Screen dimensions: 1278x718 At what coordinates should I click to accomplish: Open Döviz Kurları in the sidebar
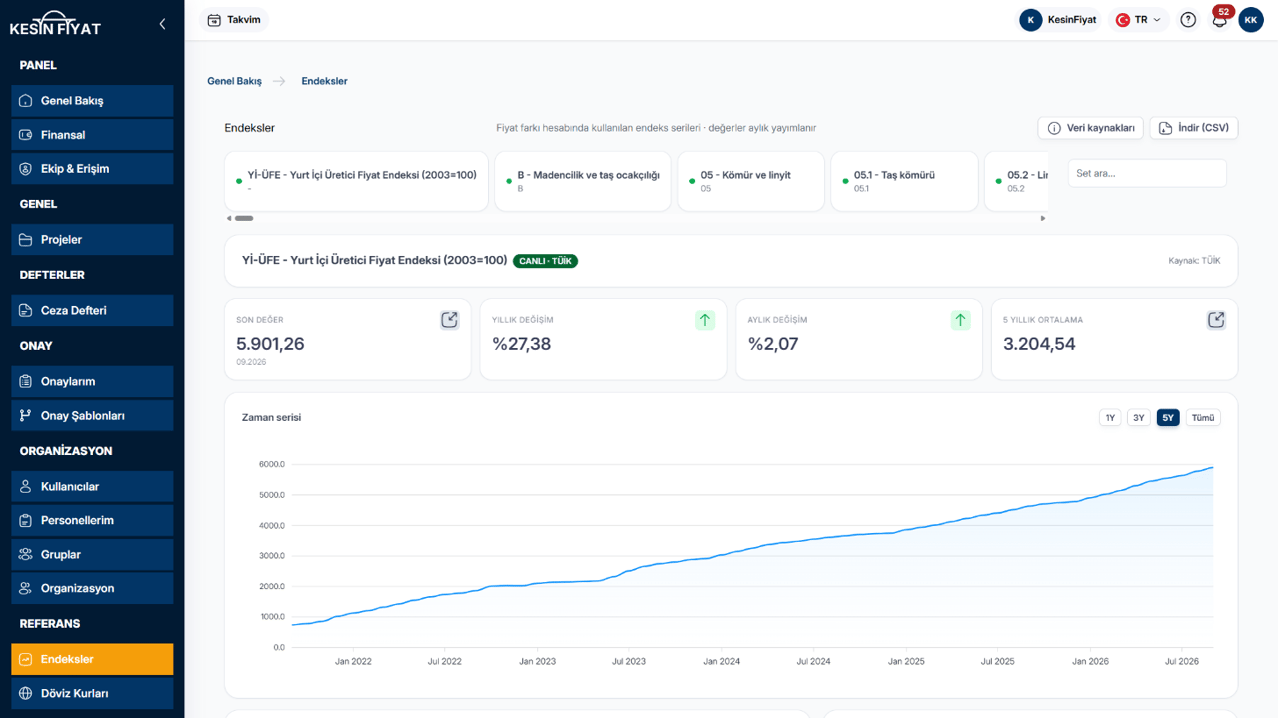[92, 694]
